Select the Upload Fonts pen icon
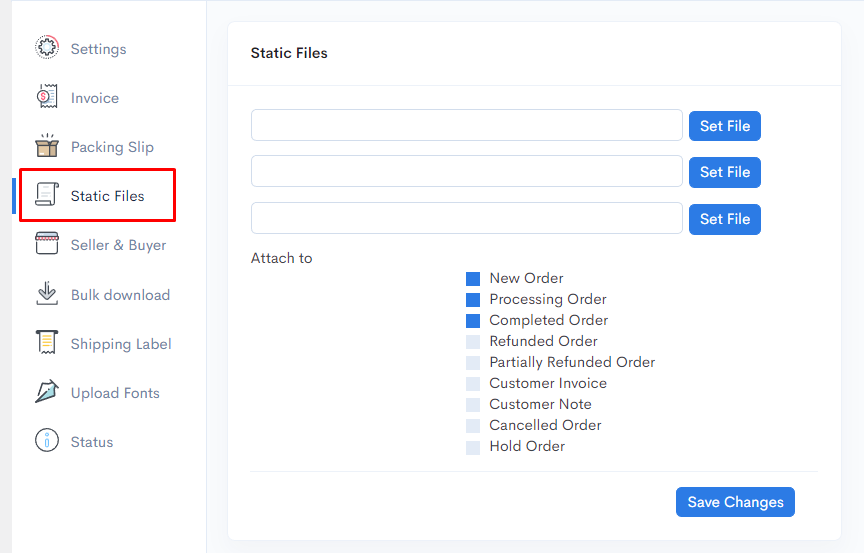Viewport: 864px width, 553px height. (x=47, y=392)
